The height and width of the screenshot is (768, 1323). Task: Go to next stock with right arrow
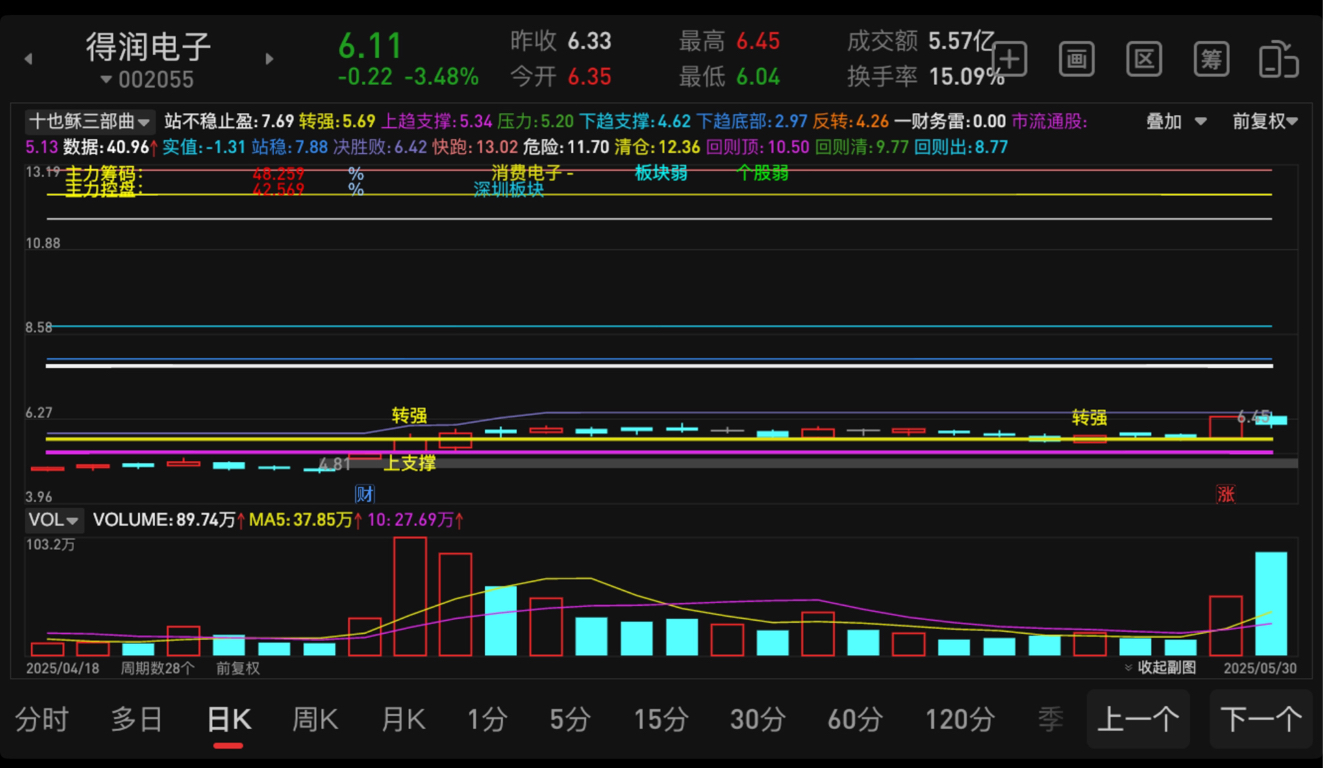[269, 59]
